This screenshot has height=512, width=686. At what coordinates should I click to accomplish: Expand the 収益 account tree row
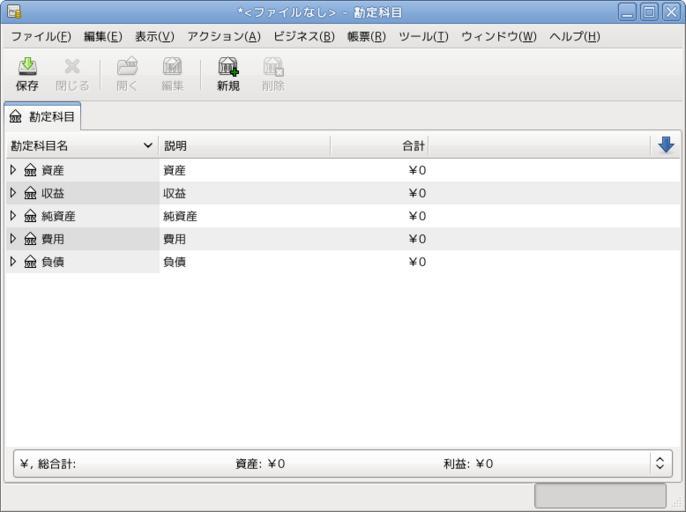tap(13, 193)
